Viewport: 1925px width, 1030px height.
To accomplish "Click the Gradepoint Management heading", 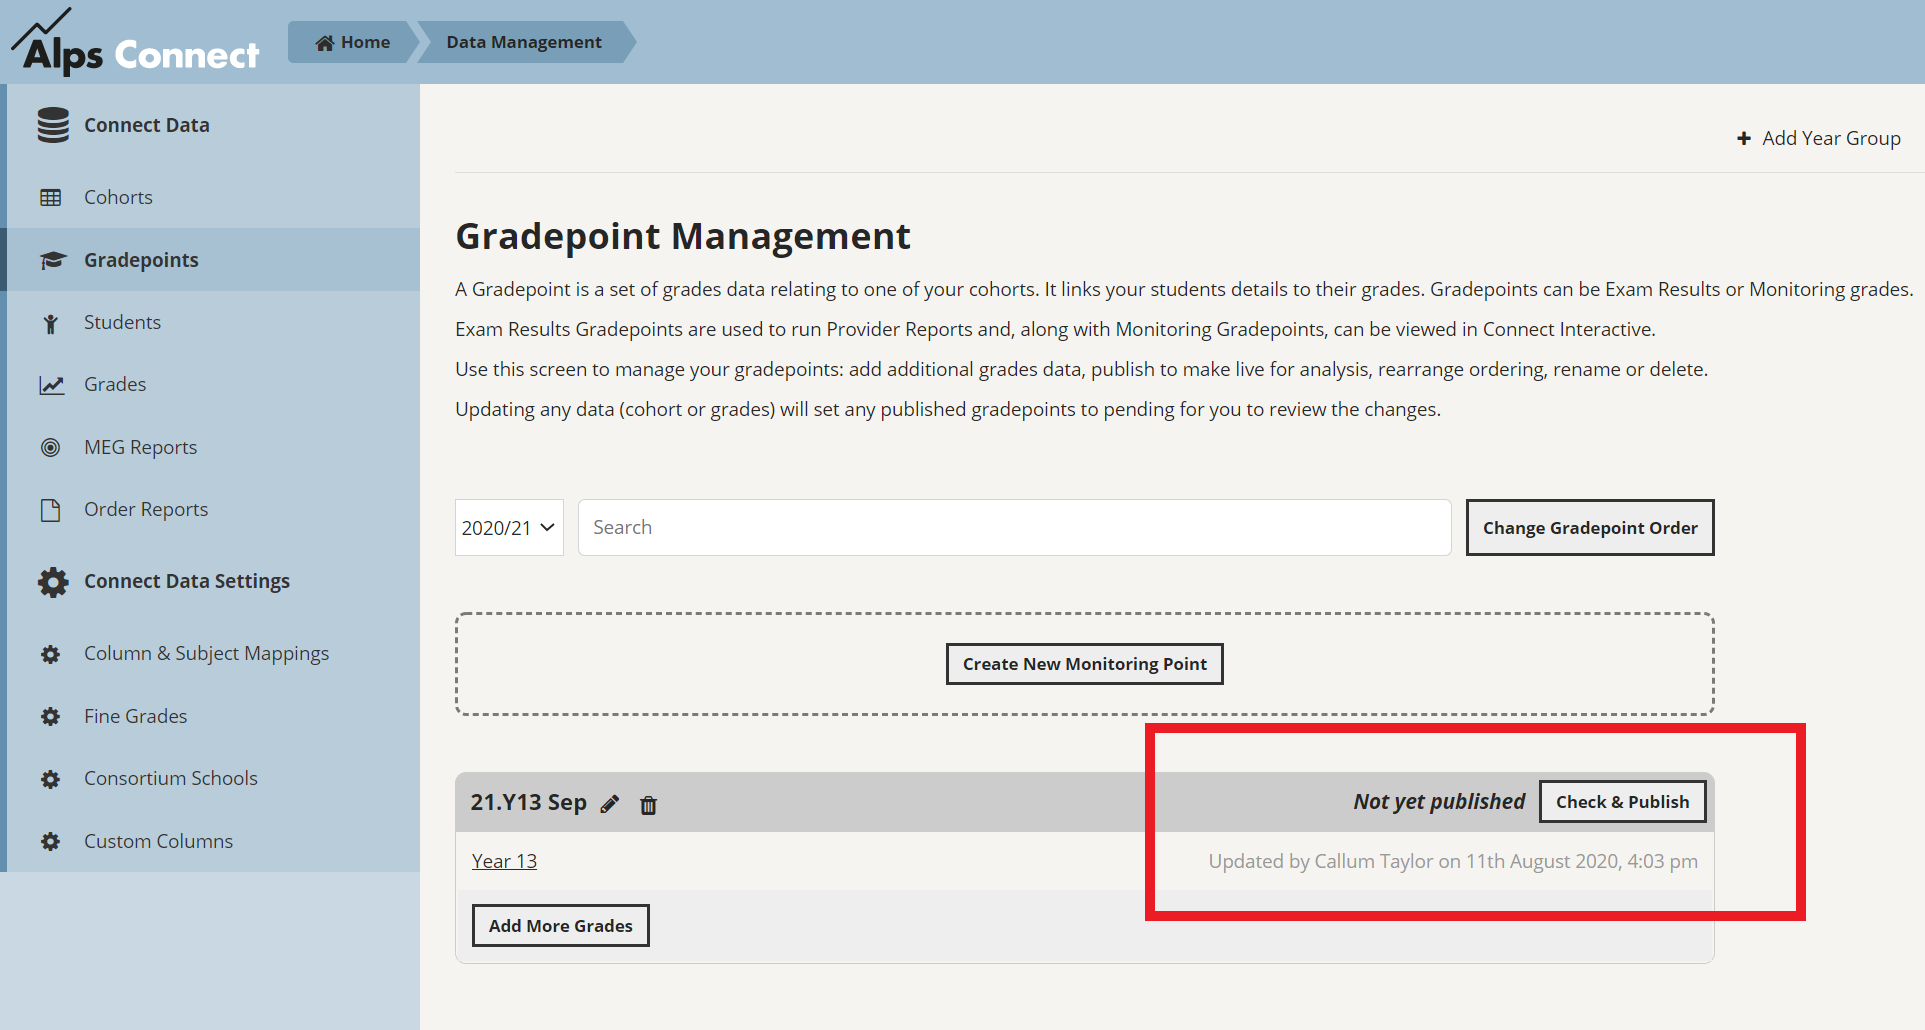I will (x=683, y=237).
